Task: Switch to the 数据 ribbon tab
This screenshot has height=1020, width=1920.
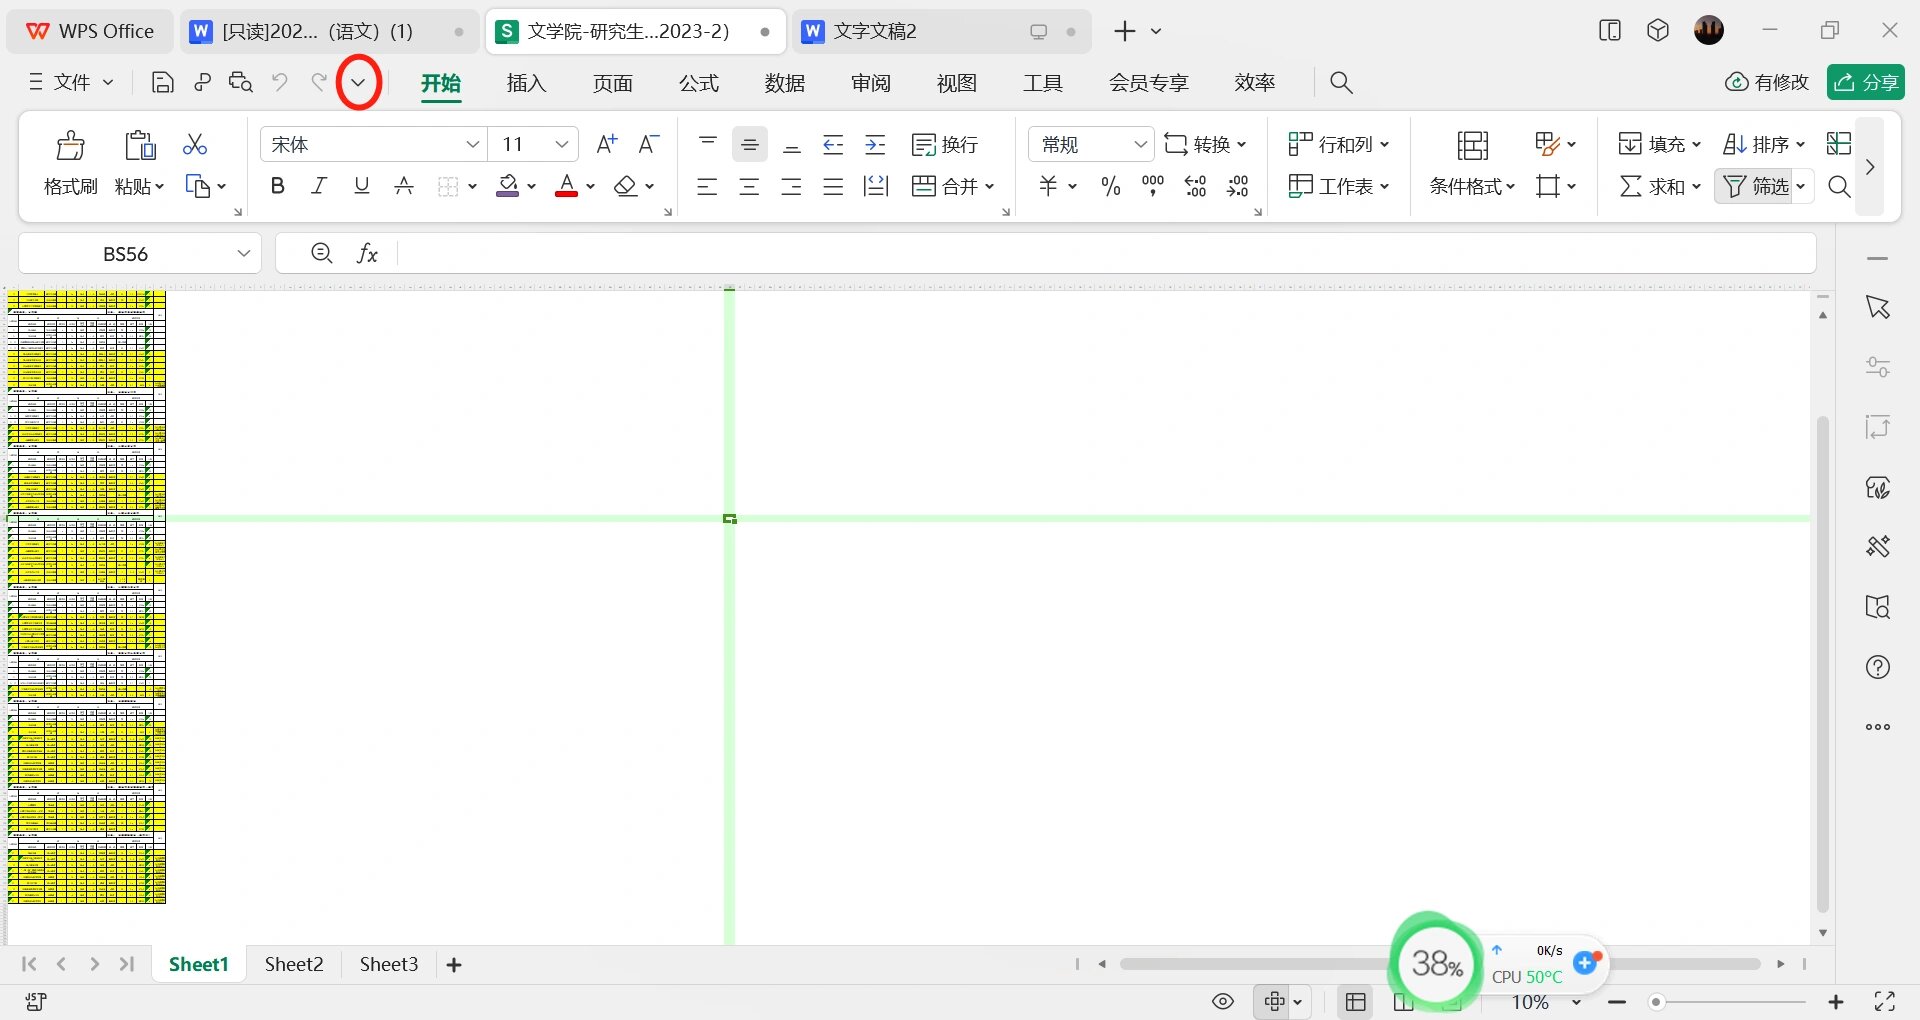Action: (785, 83)
